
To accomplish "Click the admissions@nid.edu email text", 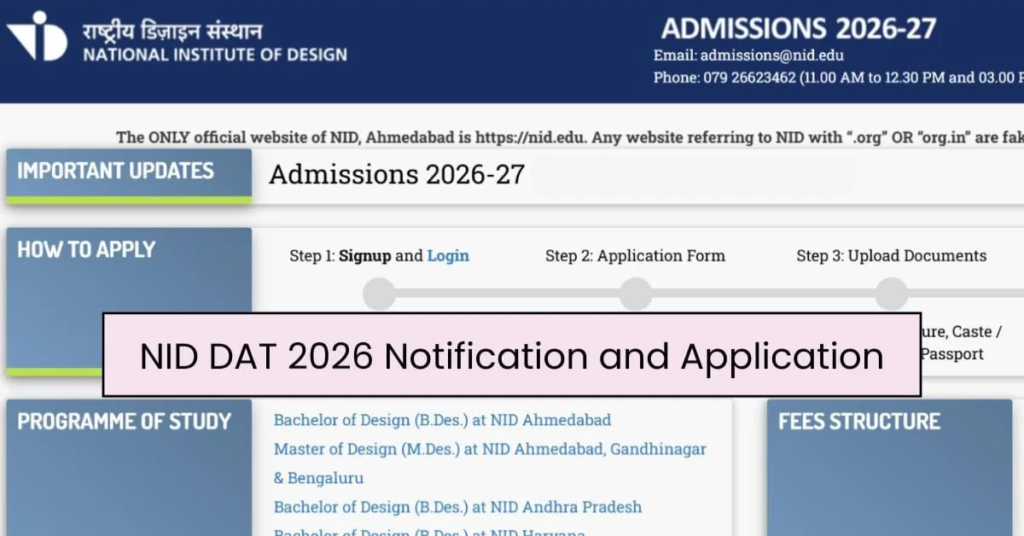I will pyautogui.click(x=772, y=55).
